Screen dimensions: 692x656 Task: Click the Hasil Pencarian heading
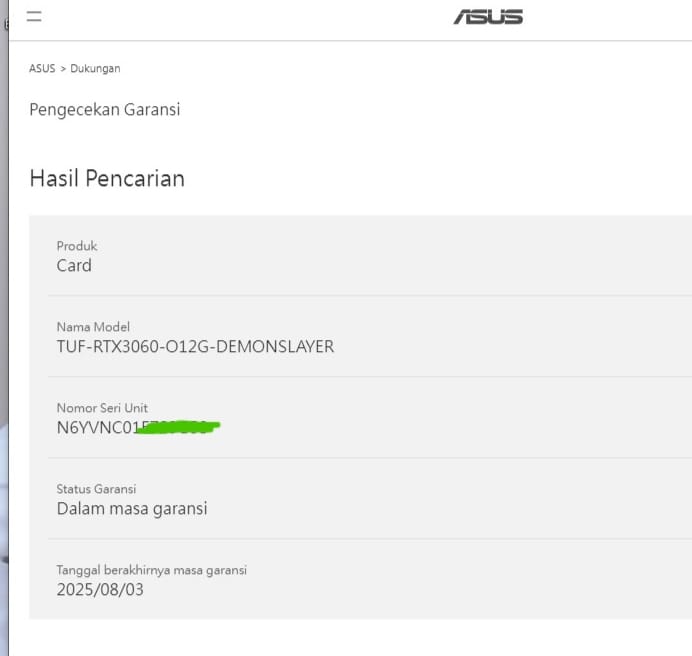point(107,178)
